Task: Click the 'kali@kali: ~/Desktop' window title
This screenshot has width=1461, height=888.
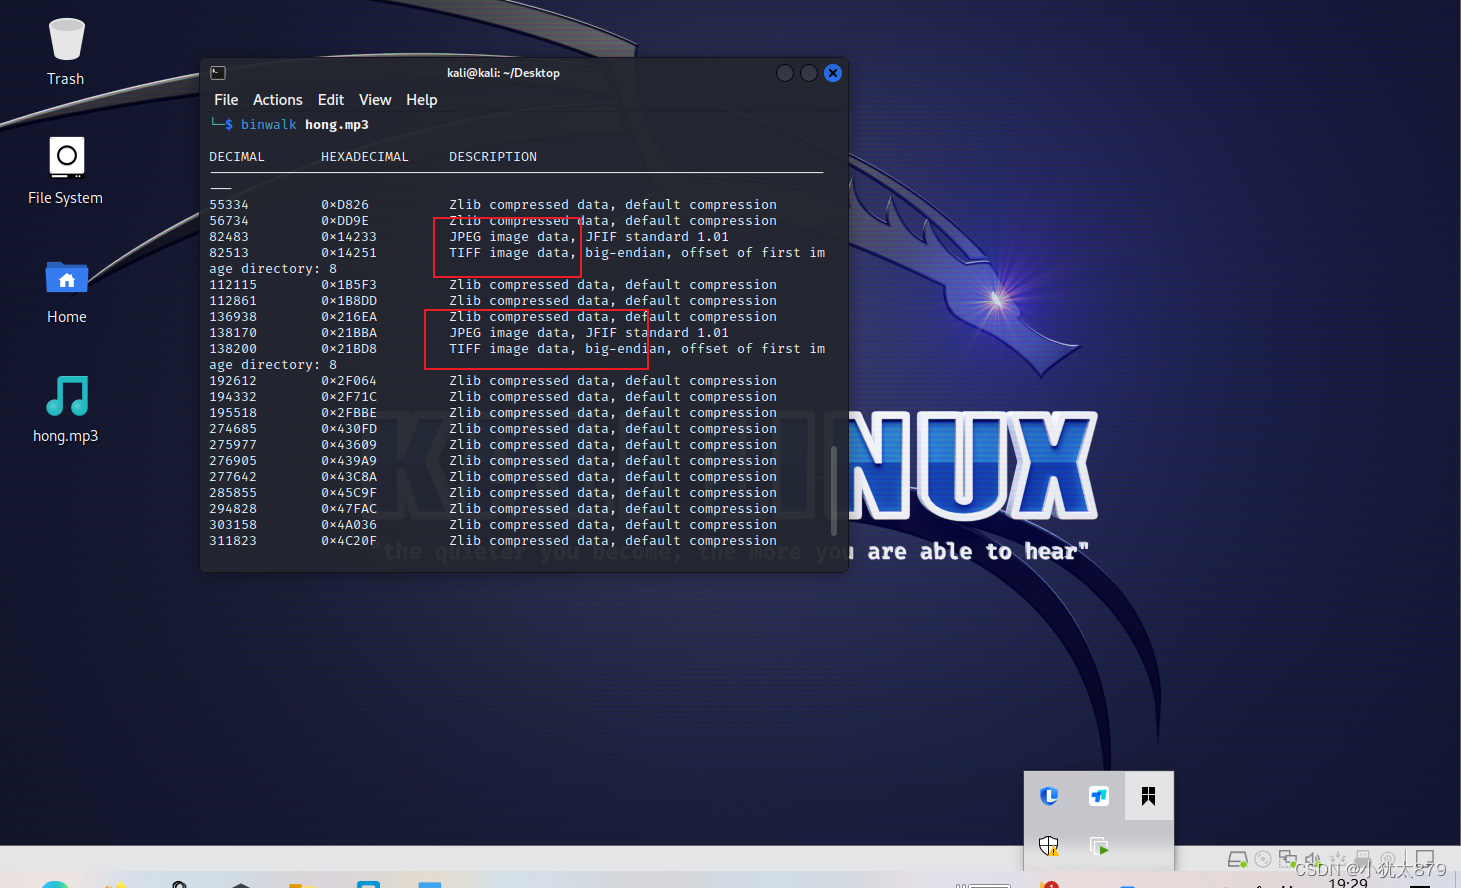Action: [503, 73]
